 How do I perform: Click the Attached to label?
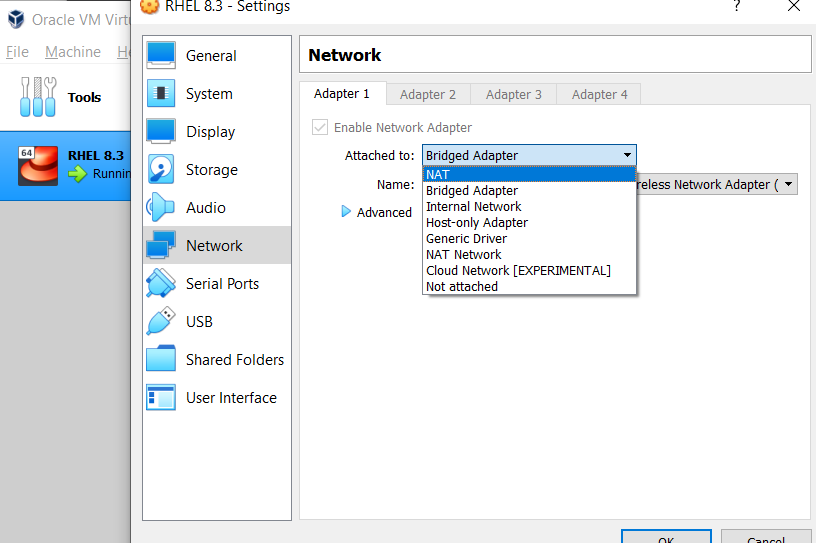pyautogui.click(x=379, y=156)
